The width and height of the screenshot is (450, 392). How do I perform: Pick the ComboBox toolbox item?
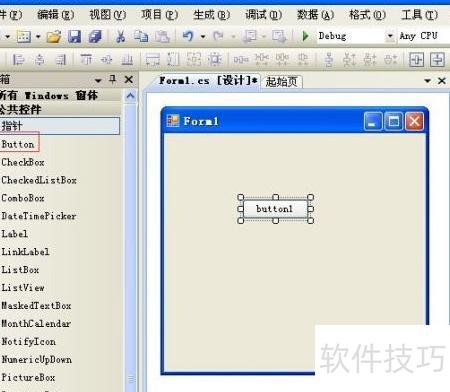pos(23,198)
